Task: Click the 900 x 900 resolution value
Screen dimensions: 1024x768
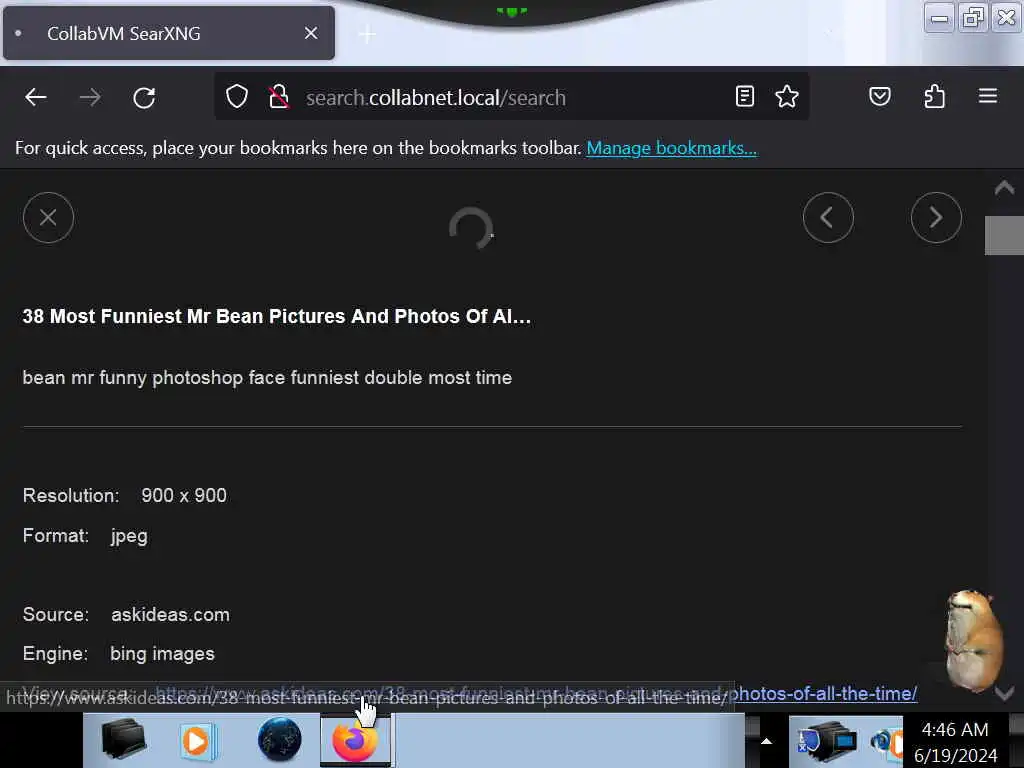Action: (184, 496)
